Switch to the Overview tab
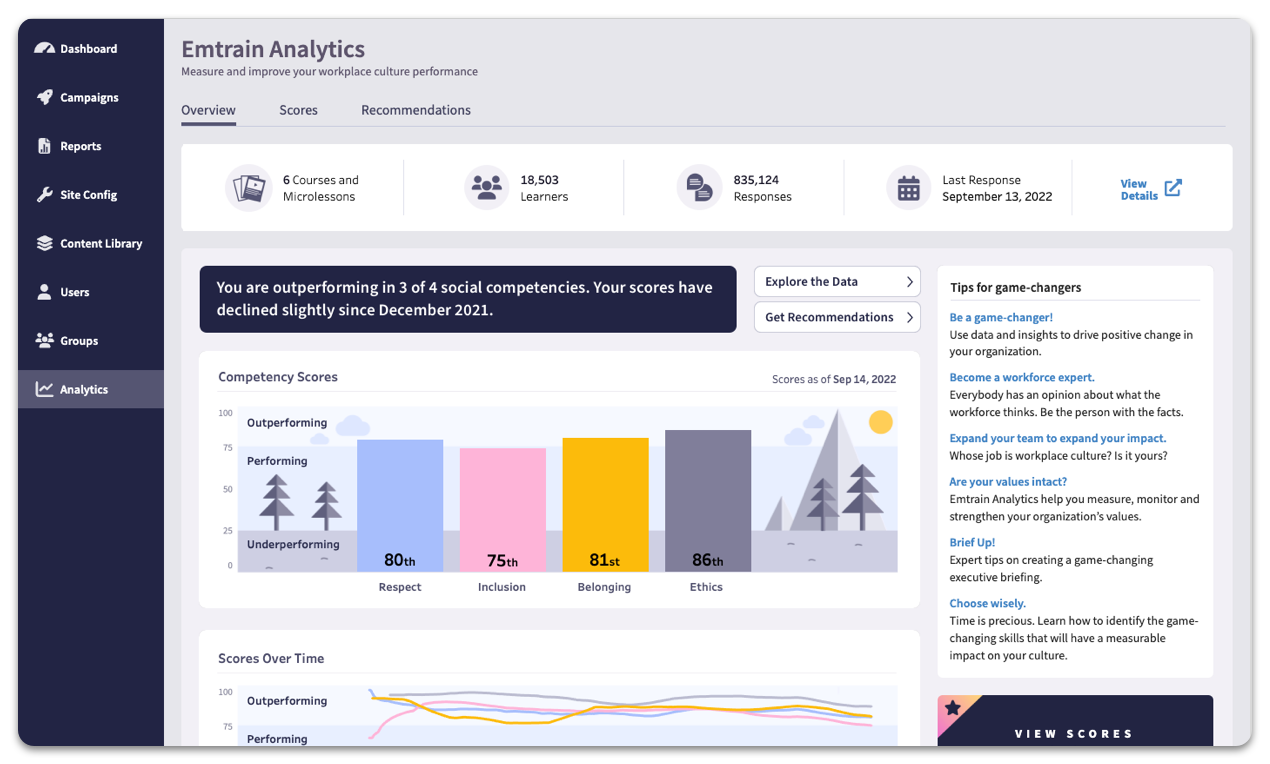This screenshot has height=764, width=1270. pyautogui.click(x=208, y=110)
